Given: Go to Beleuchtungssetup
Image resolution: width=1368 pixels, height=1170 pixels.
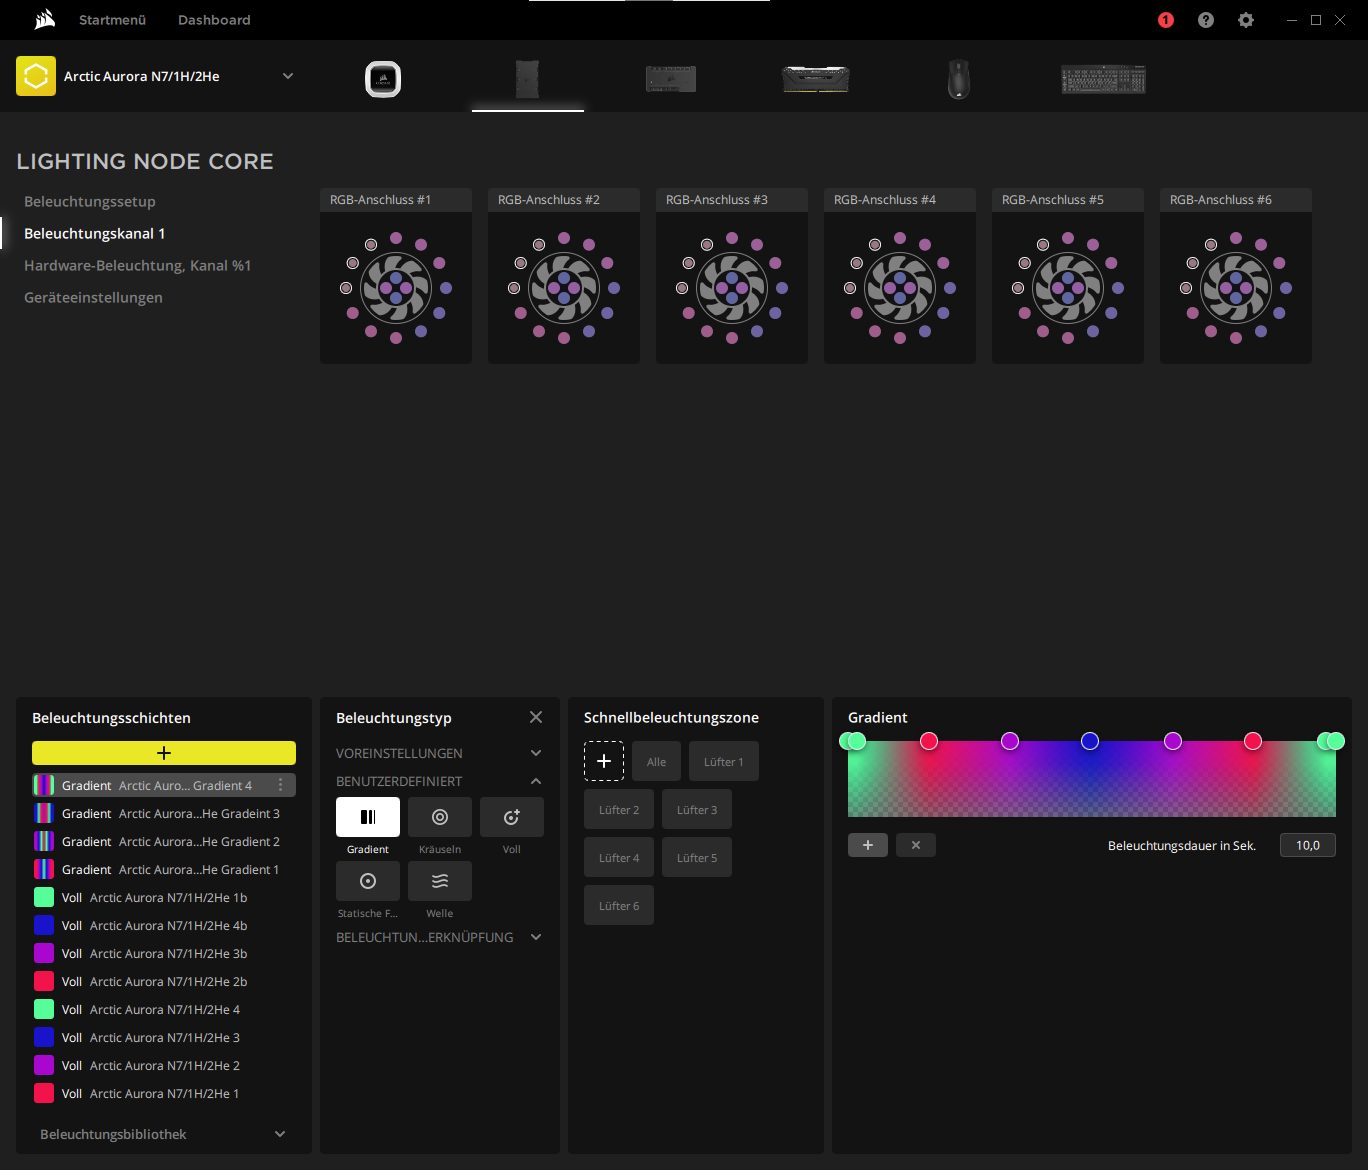Looking at the screenshot, I should [90, 201].
